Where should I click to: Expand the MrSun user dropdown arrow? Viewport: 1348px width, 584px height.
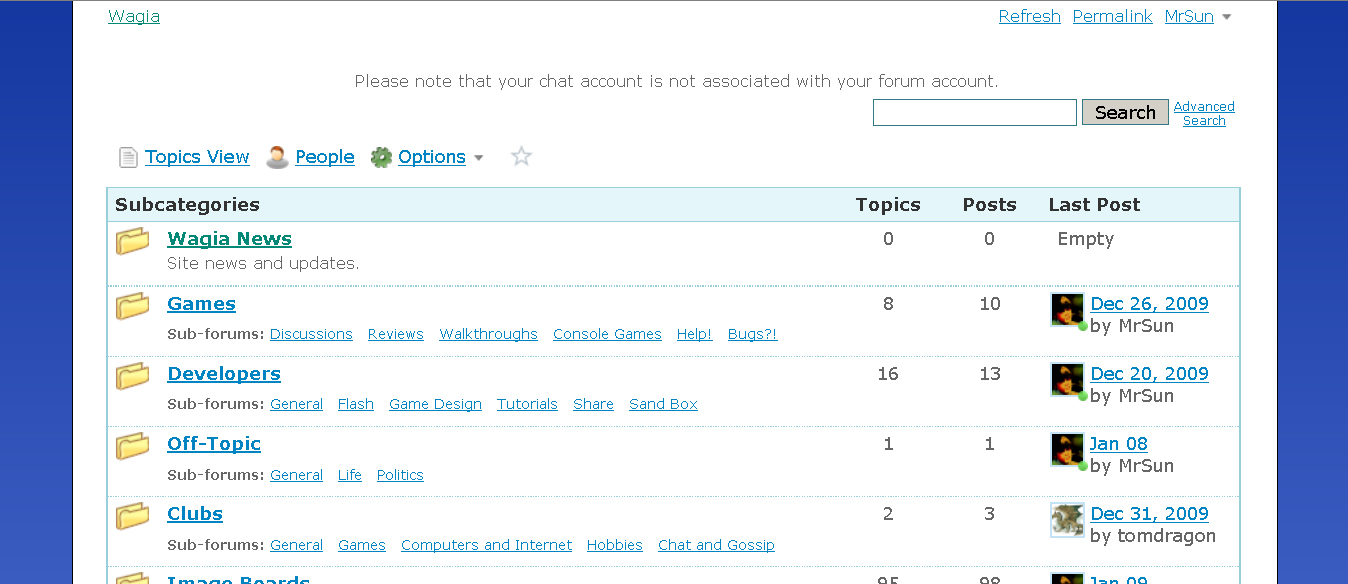[1227, 17]
